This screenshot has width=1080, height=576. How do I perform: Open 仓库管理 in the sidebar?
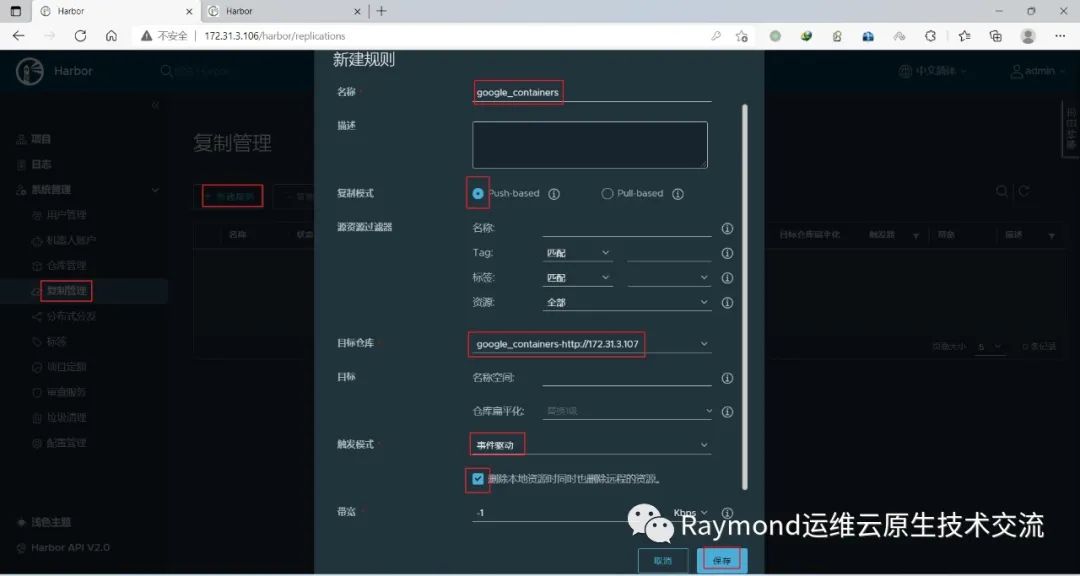tap(66, 265)
